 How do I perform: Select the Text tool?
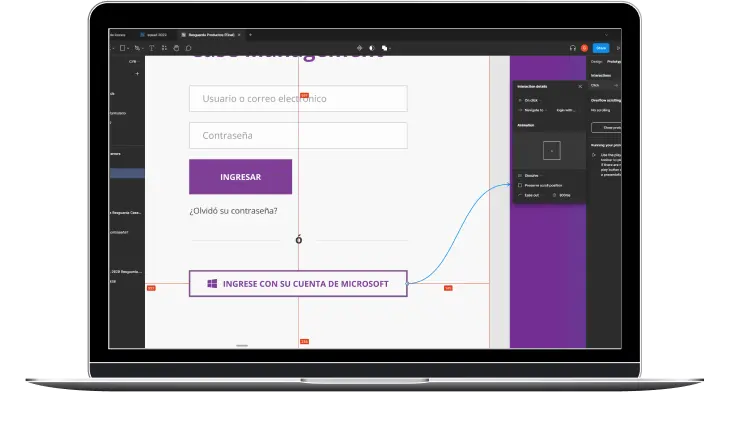point(151,48)
